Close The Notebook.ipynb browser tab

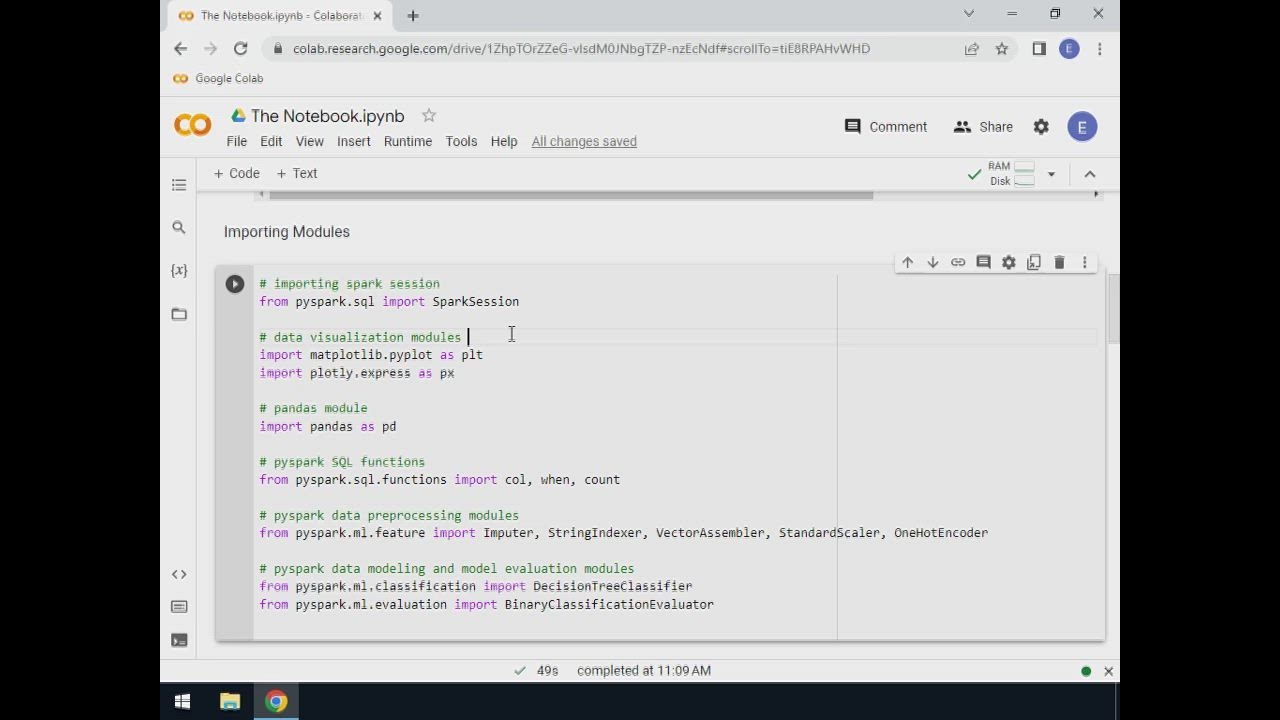point(377,16)
